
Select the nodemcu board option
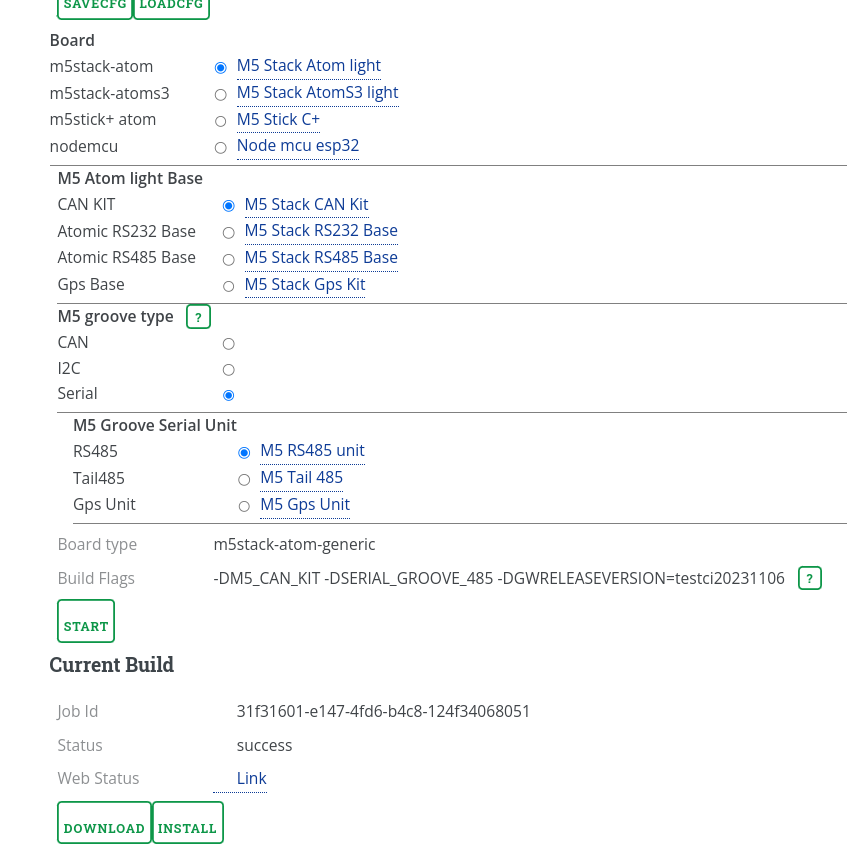220,147
